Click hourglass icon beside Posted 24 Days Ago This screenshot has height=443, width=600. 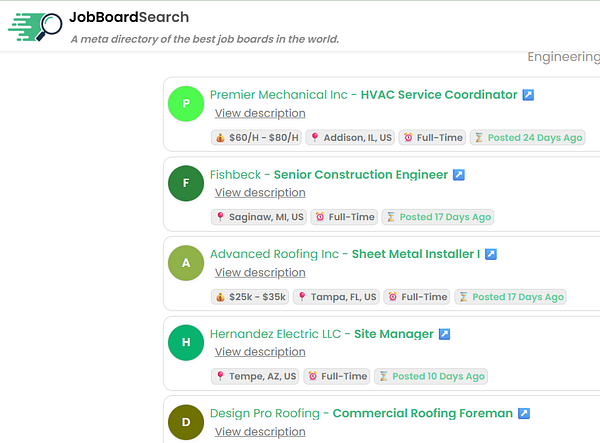[479, 137]
